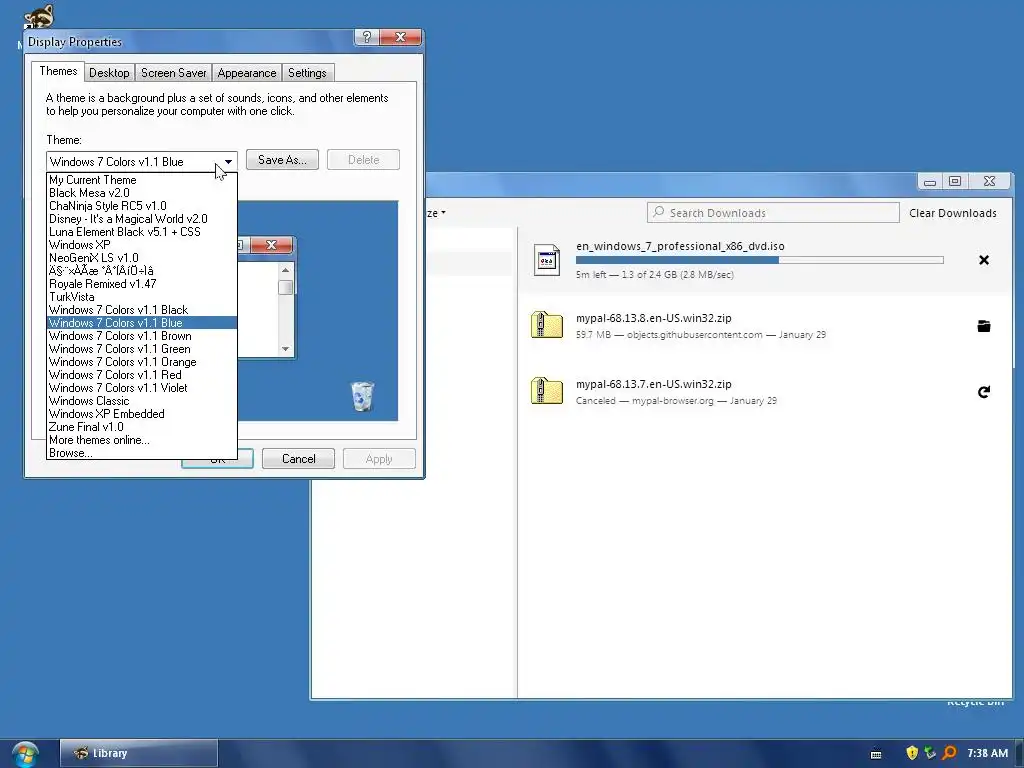The image size is (1024, 768).
Task: Click into the Search Downloads field
Action: pyautogui.click(x=773, y=213)
